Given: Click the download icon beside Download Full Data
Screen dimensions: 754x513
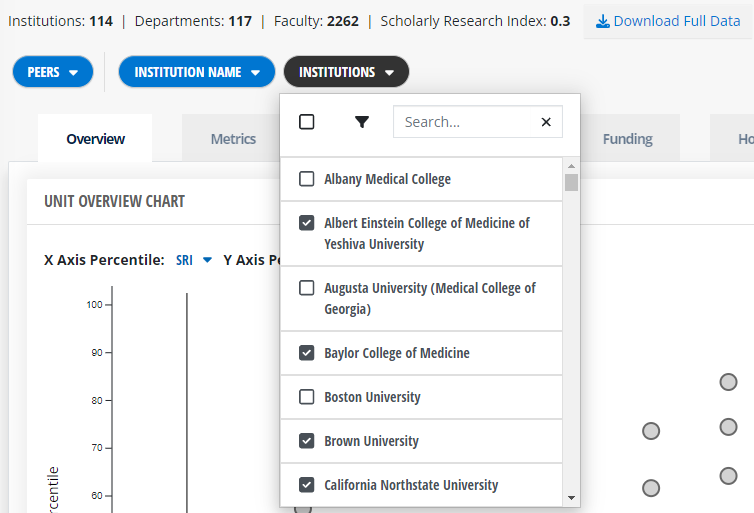Looking at the screenshot, I should point(603,21).
